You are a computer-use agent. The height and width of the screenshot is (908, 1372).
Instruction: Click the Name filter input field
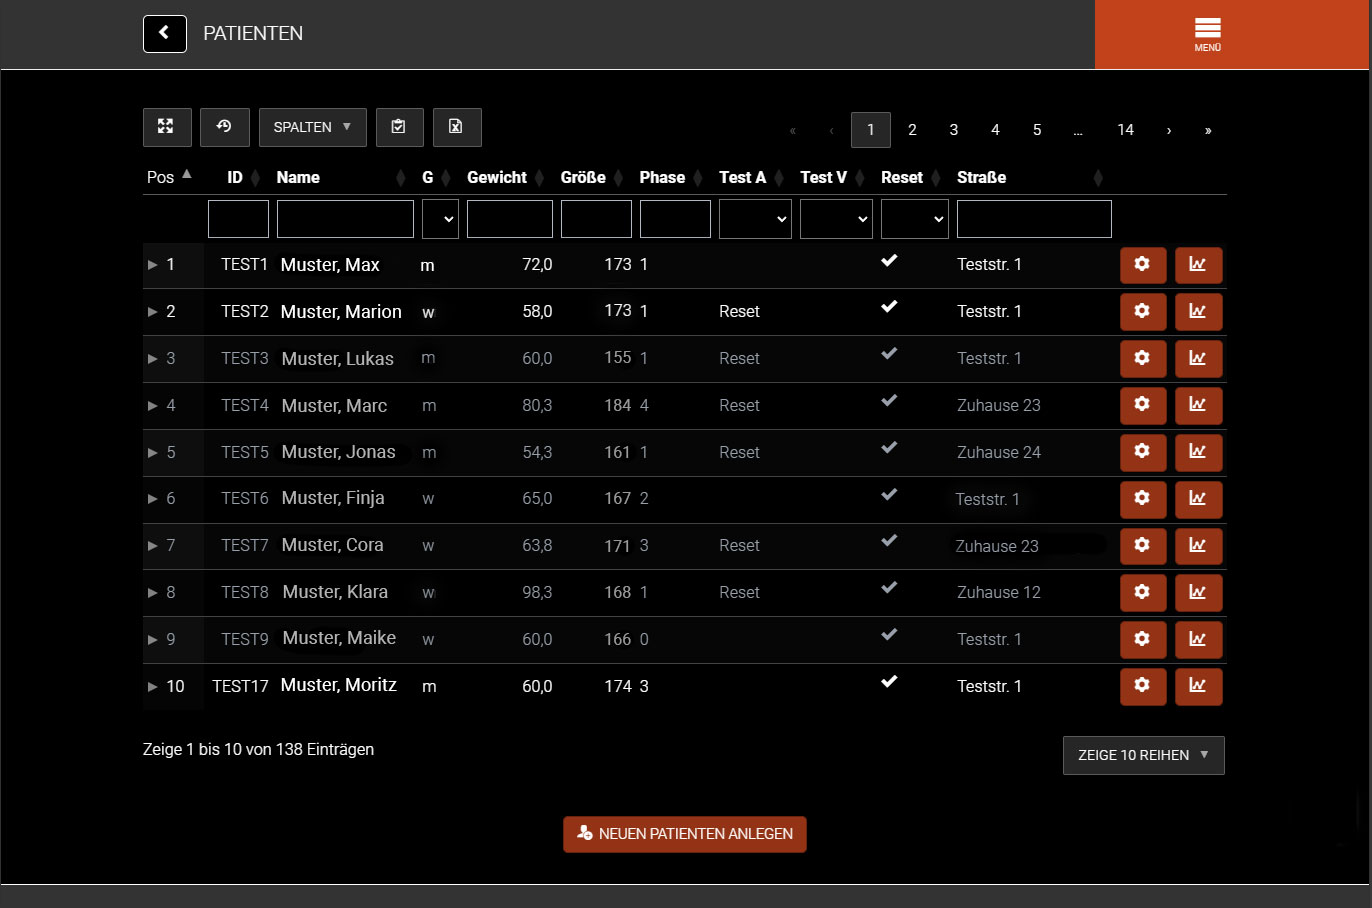pyautogui.click(x=345, y=219)
